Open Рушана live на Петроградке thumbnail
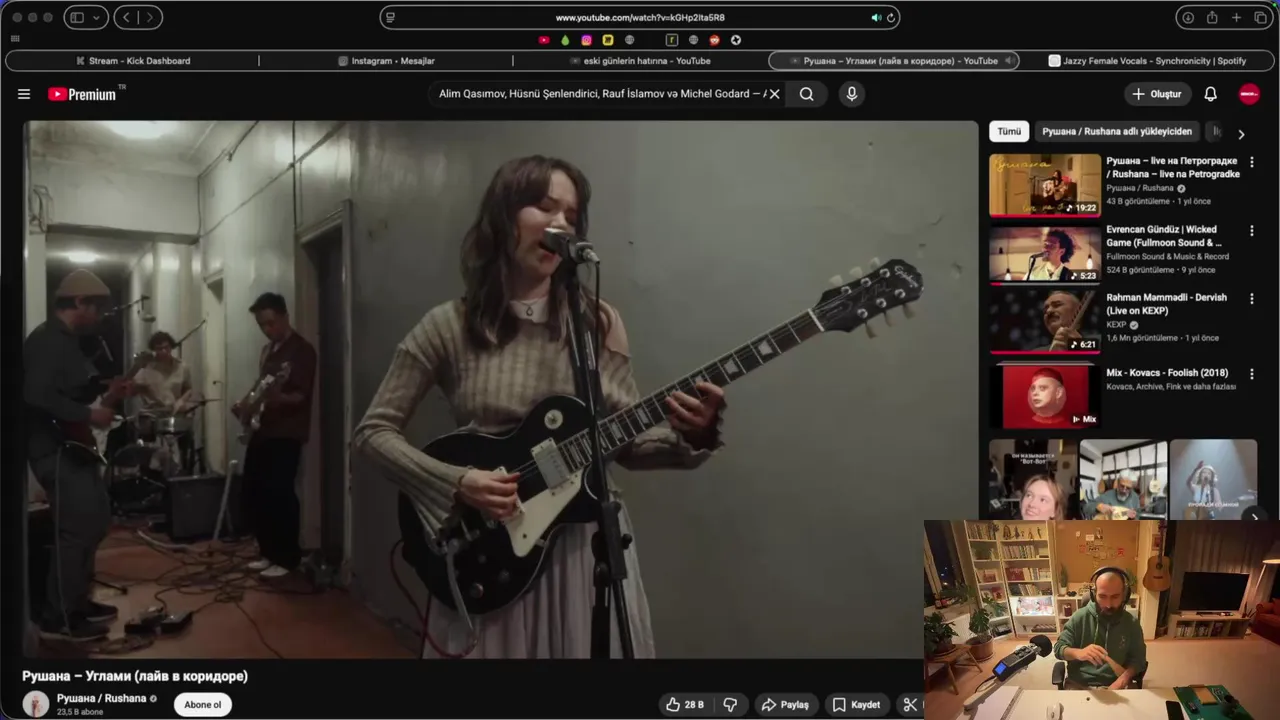1280x720 pixels. pos(1044,185)
